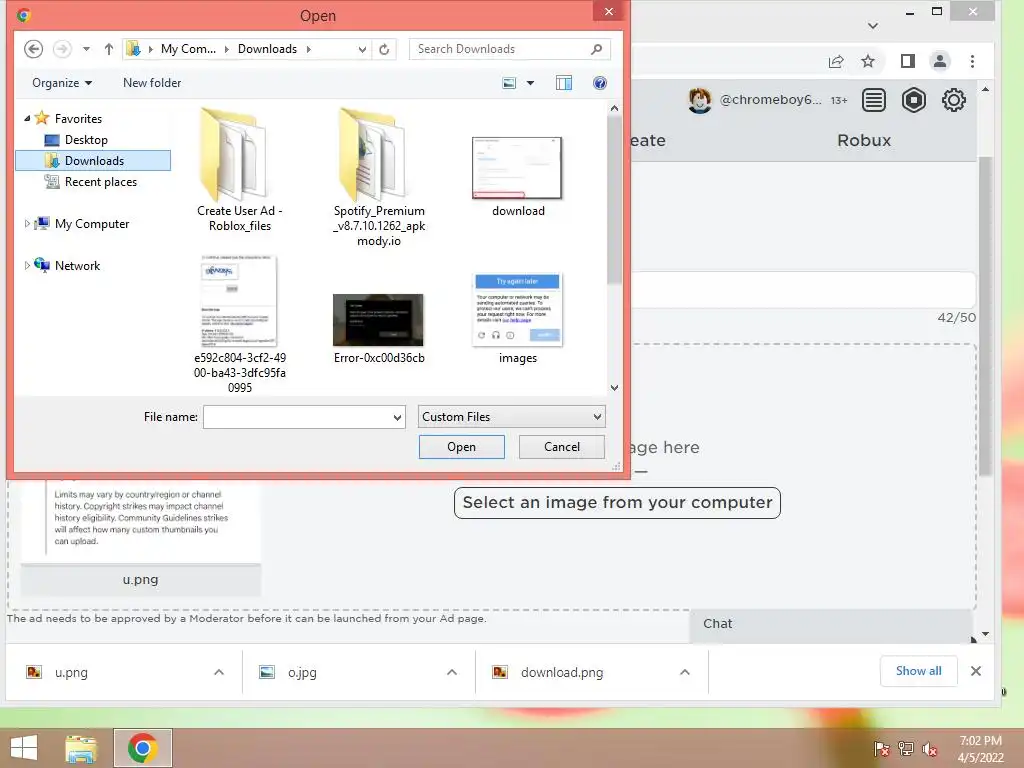The width and height of the screenshot is (1024, 768).
Task: Click the Forward arrow in Open dialog
Action: tap(62, 49)
